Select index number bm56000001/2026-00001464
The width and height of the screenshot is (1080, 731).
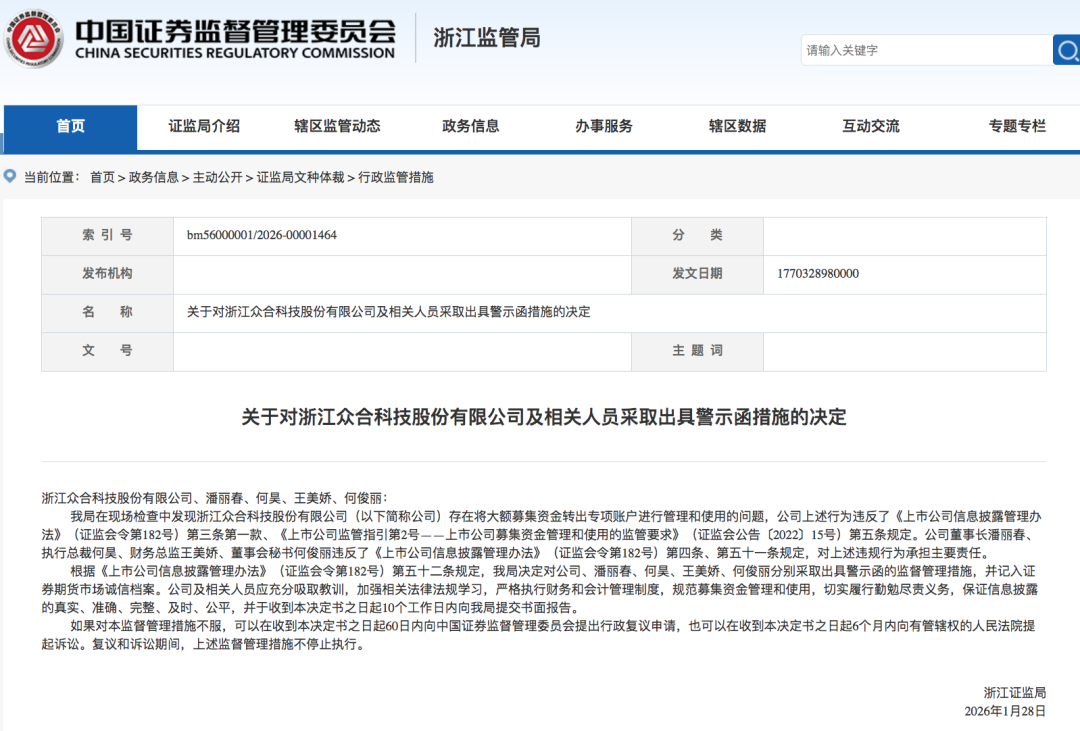click(262, 235)
